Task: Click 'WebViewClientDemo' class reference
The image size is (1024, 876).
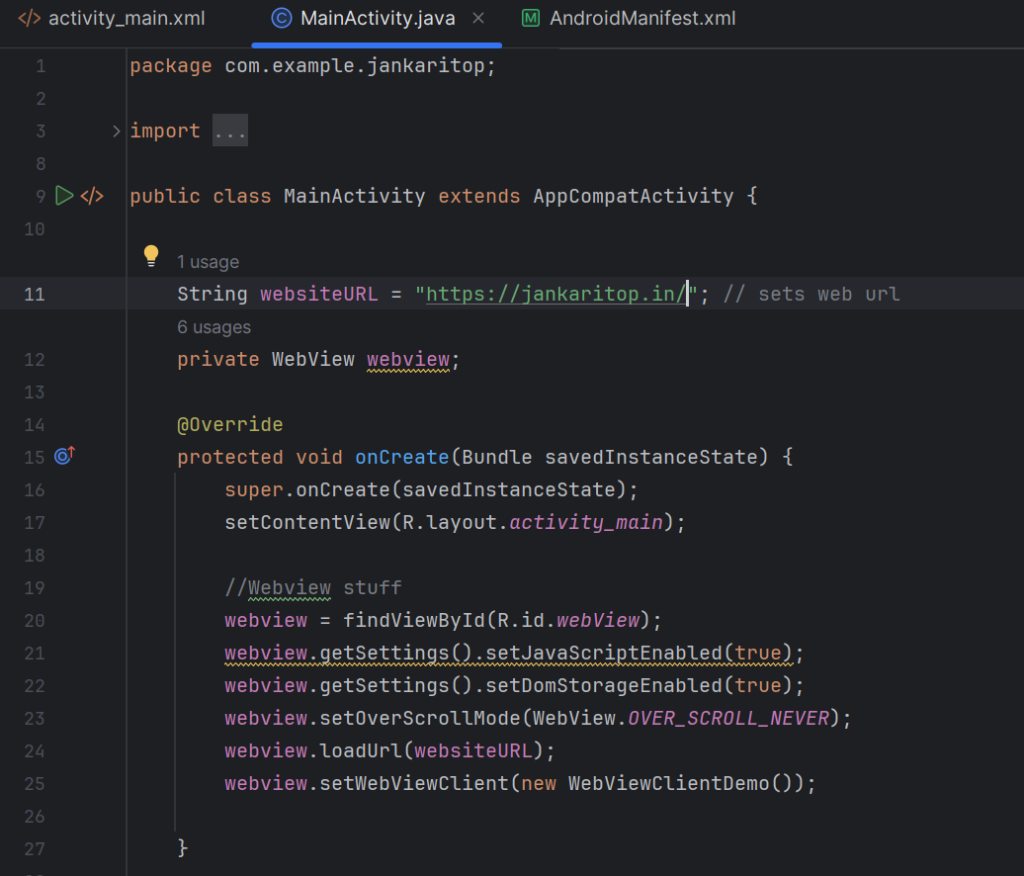Action: click(669, 784)
